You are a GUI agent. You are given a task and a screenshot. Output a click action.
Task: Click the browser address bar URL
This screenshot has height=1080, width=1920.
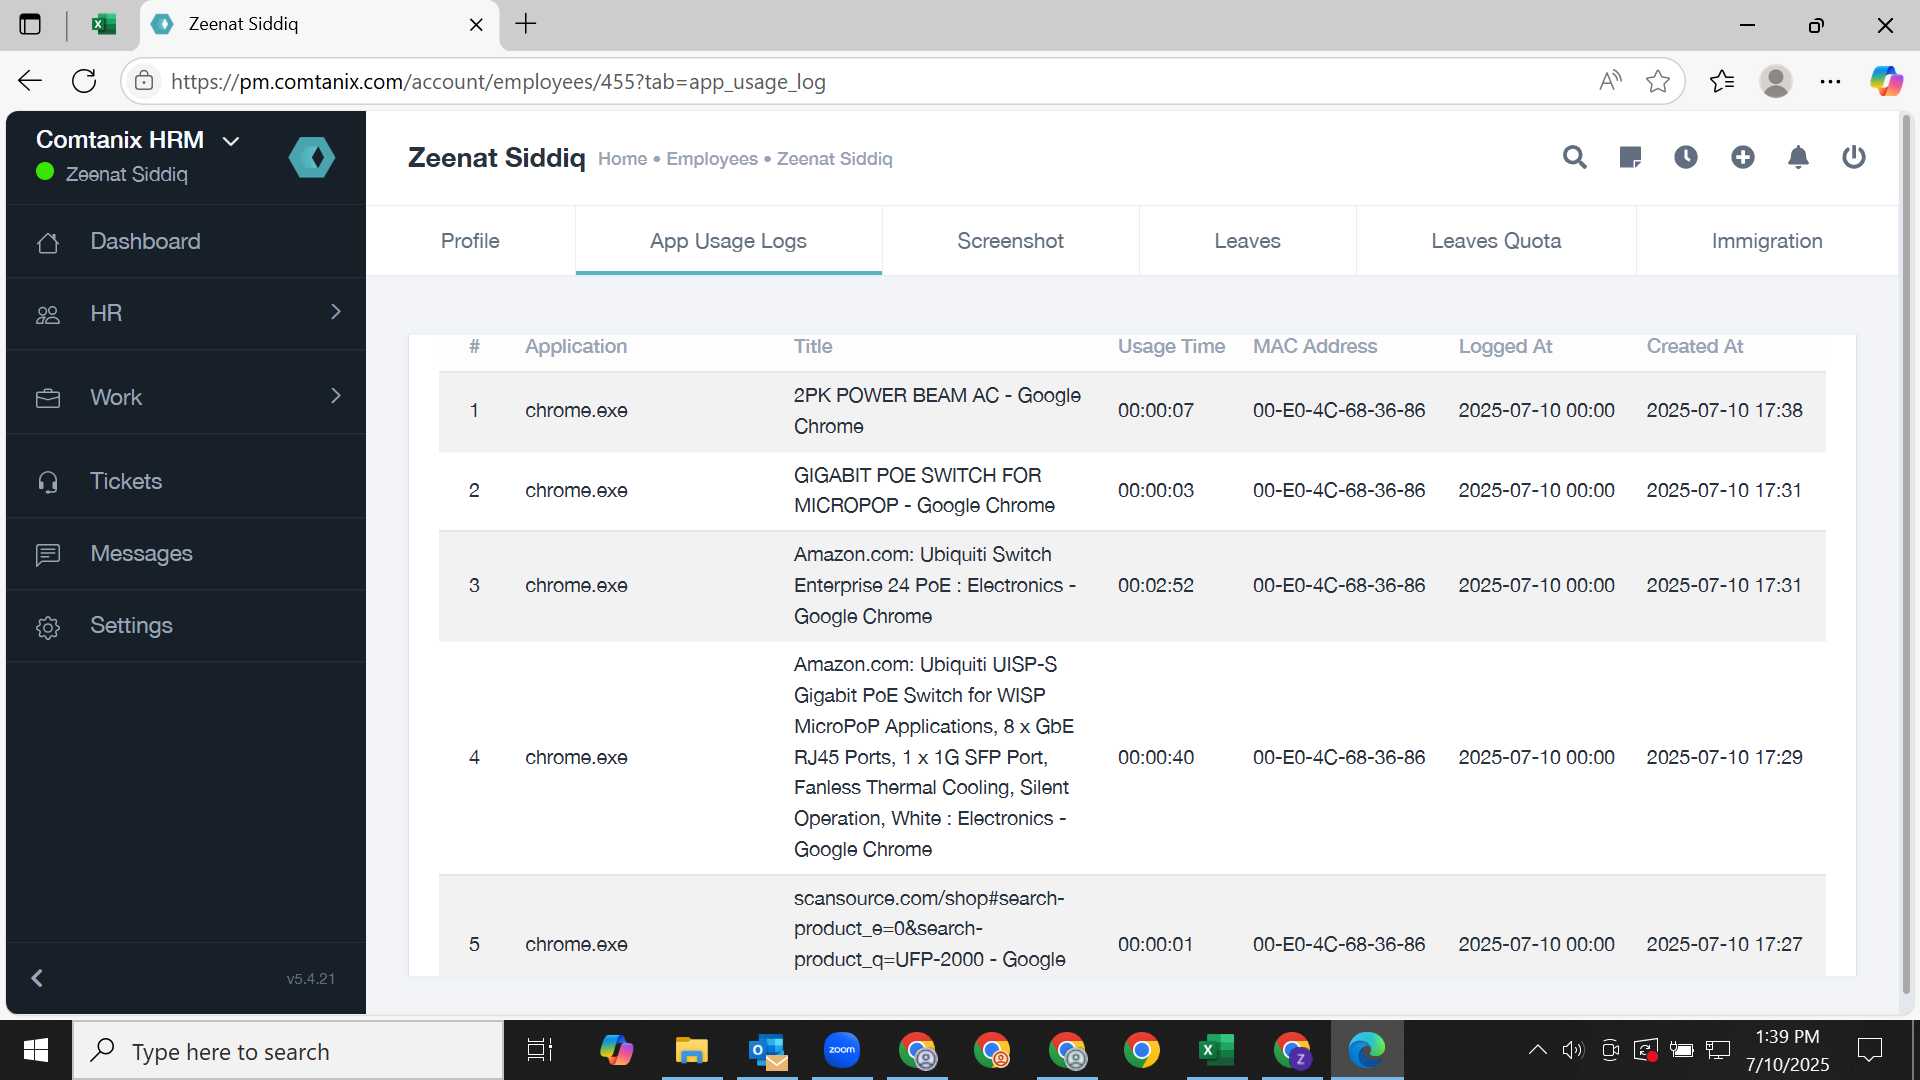click(x=498, y=82)
